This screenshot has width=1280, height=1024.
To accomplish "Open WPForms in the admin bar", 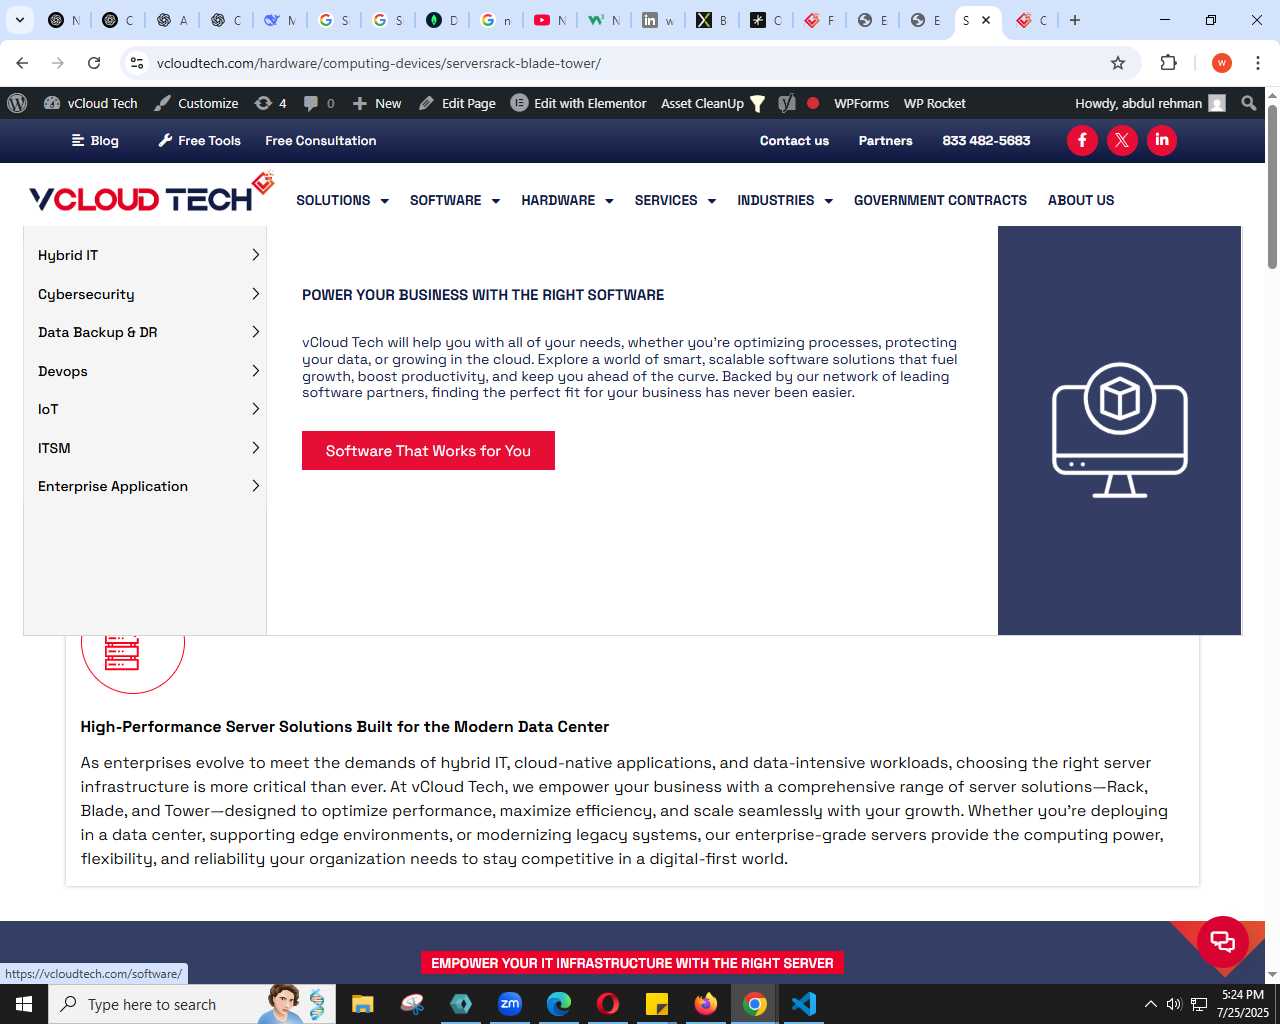I will pyautogui.click(x=861, y=103).
